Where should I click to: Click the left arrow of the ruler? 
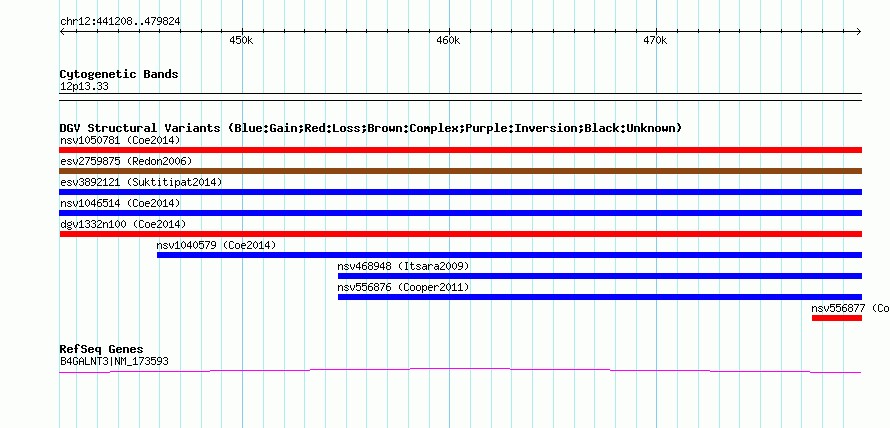[x=62, y=31]
